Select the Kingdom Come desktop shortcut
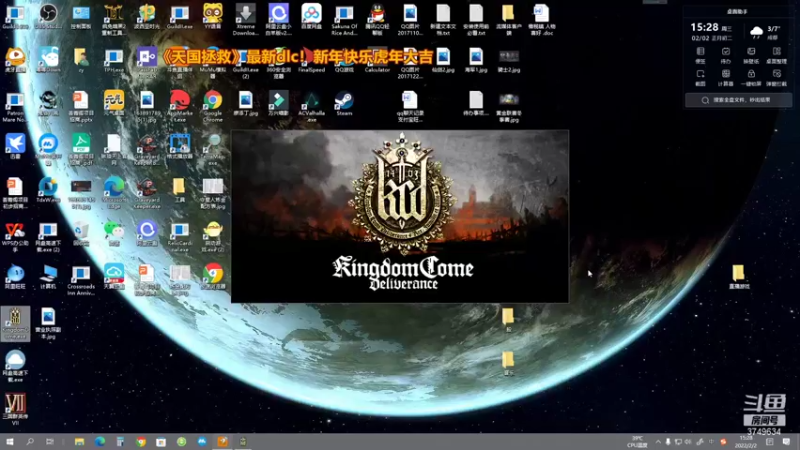The width and height of the screenshot is (800, 450). 15,324
